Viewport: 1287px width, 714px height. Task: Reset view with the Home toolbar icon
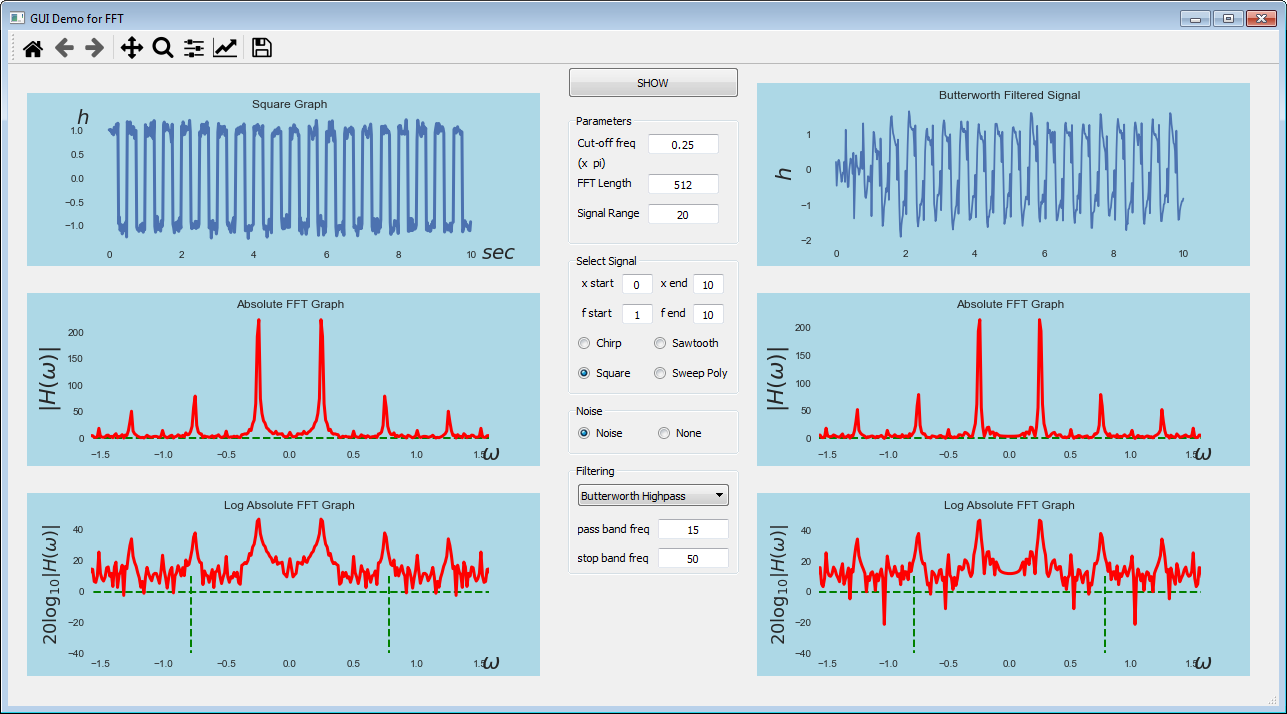[33, 48]
